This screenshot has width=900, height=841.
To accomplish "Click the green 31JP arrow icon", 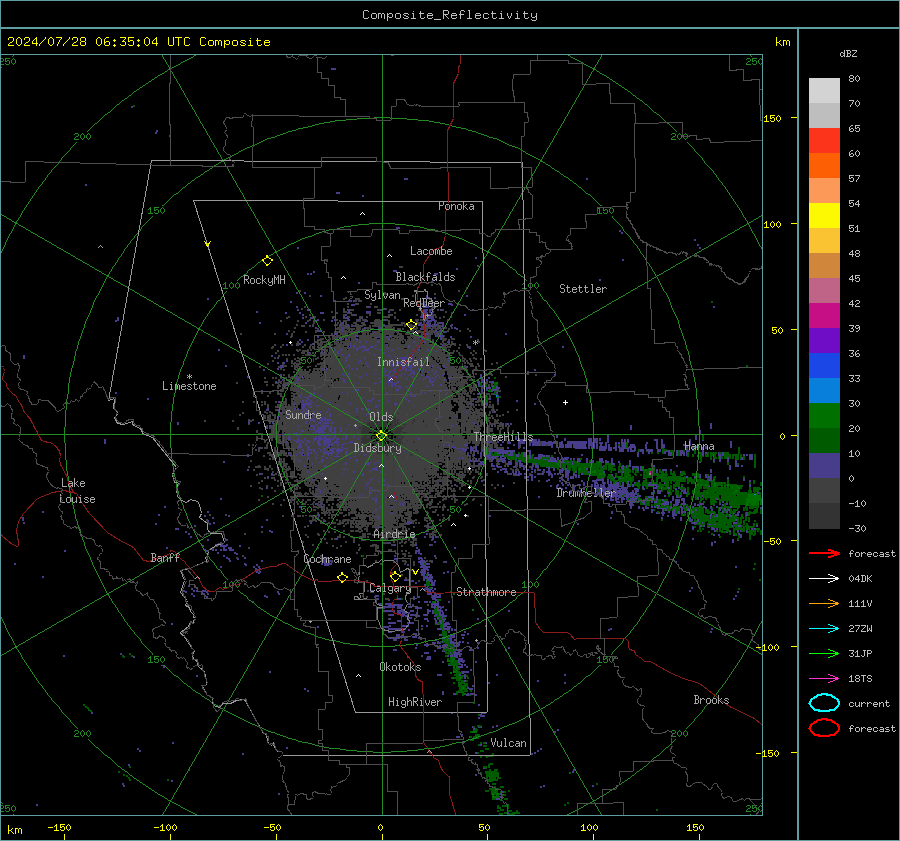I will 824,653.
